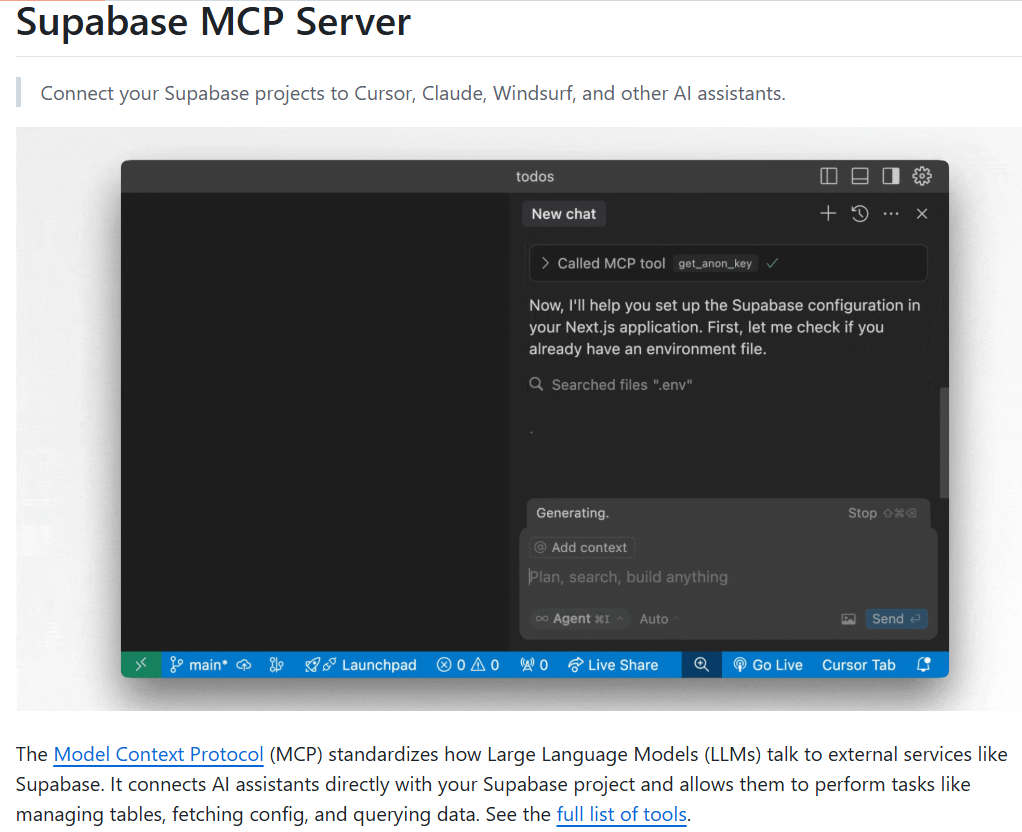
Task: Click the todos window title
Action: tap(534, 176)
